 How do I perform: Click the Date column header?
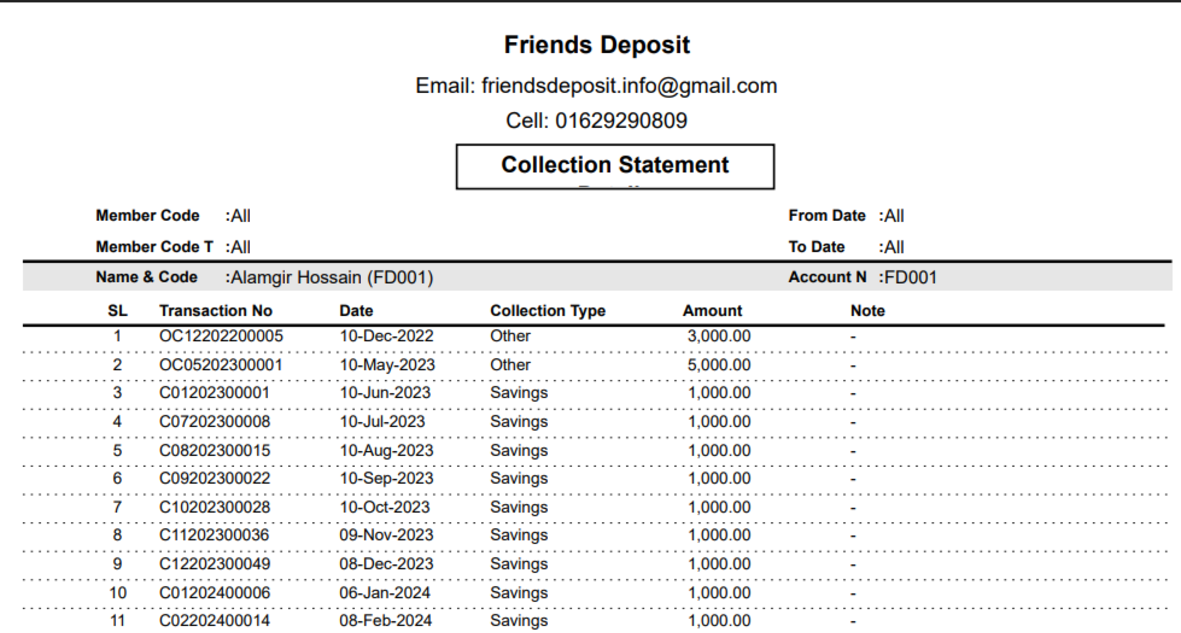pyautogui.click(x=356, y=311)
